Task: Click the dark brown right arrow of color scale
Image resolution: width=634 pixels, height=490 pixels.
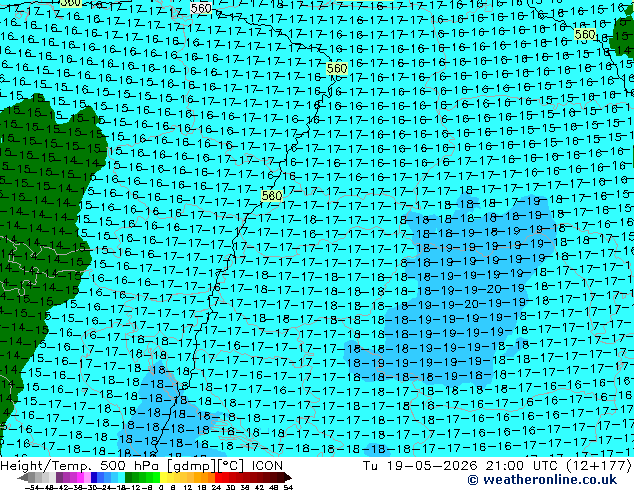Action: pos(288,478)
